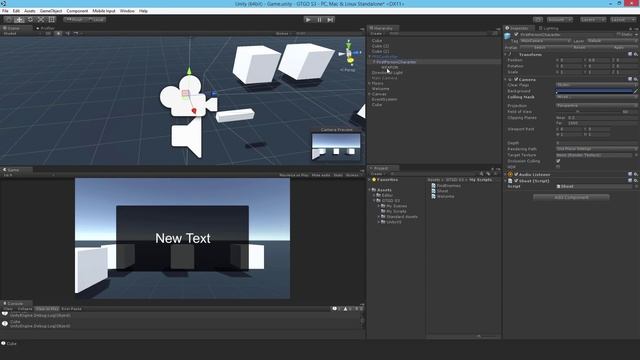Toggle the Audio Listener enabled checkbox
The width and height of the screenshot is (640, 360).
(516, 174)
